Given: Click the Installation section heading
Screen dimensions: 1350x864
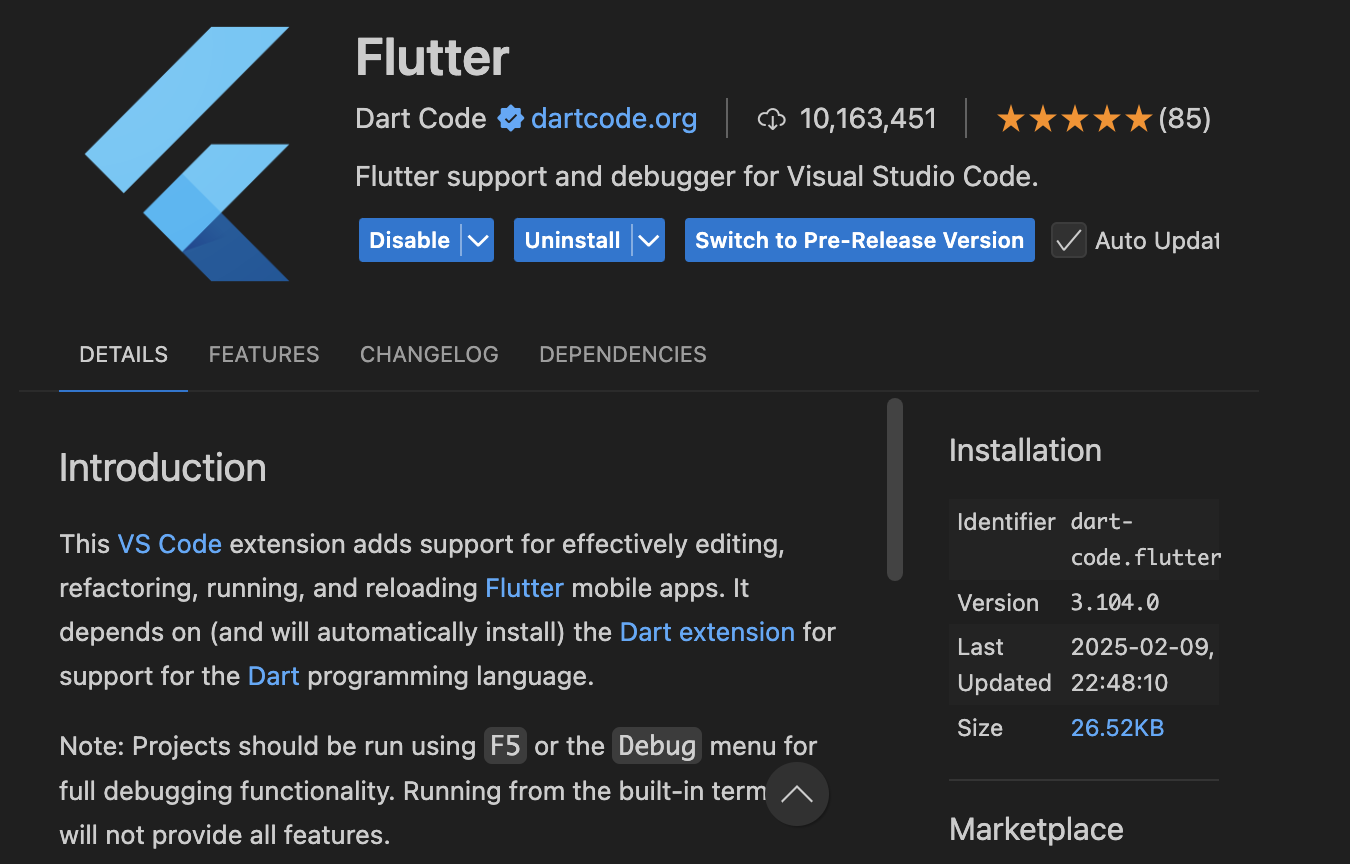Looking at the screenshot, I should click(1025, 451).
